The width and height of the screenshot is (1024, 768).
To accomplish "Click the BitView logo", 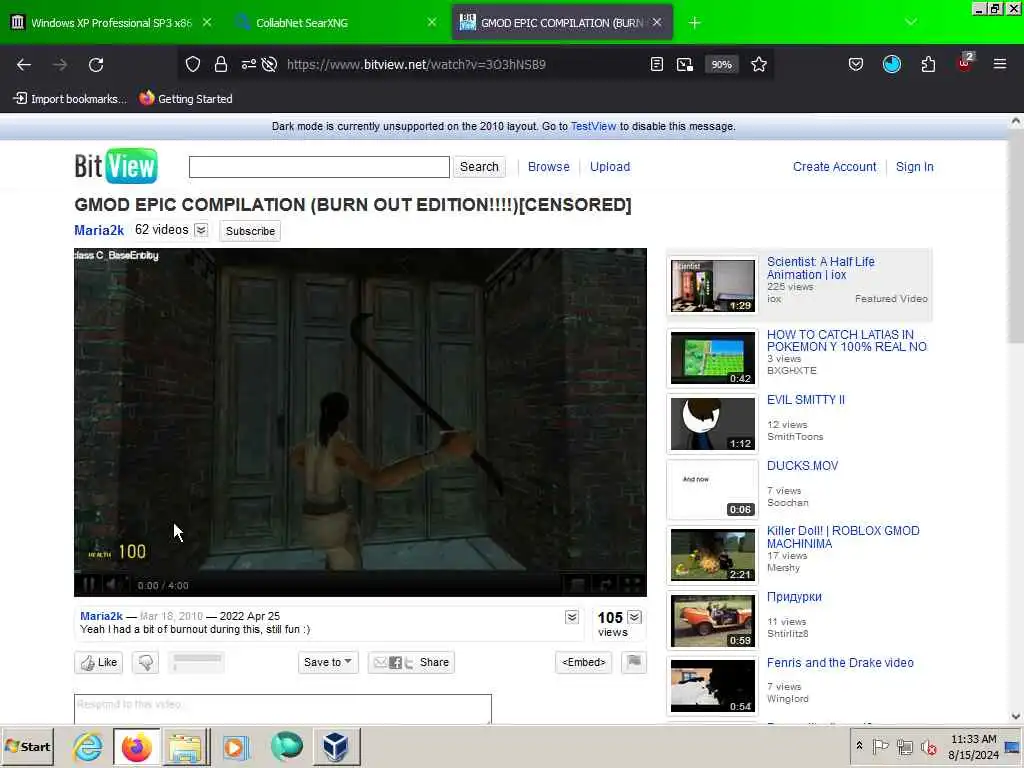I will (116, 166).
